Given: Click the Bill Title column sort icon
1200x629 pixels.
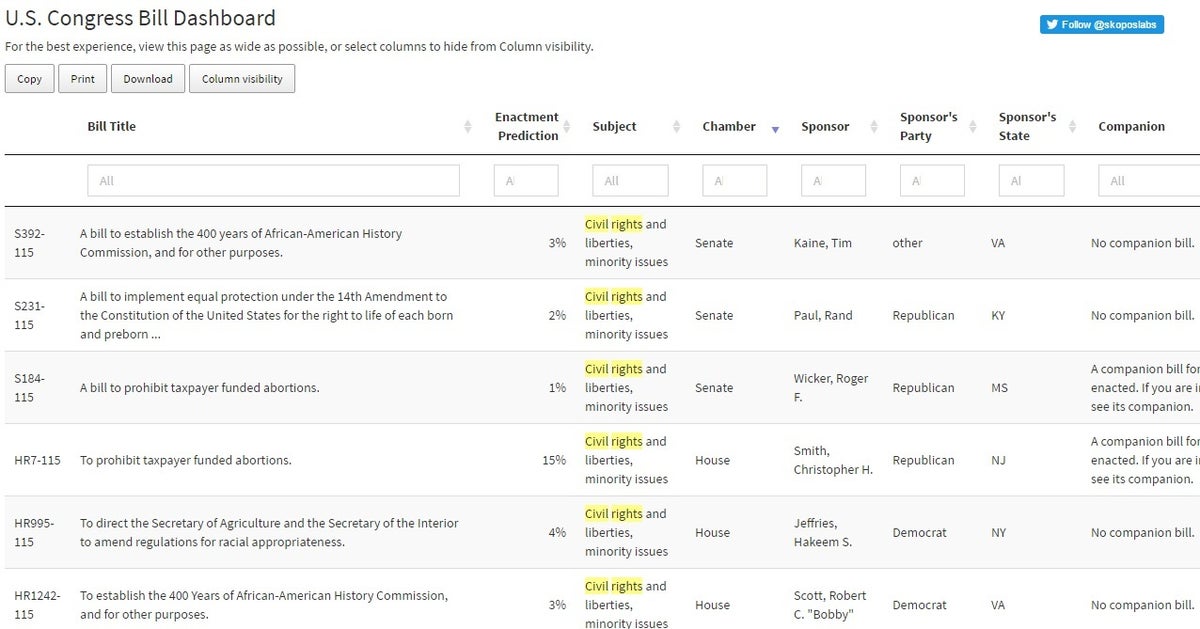Looking at the screenshot, I should pyautogui.click(x=468, y=127).
